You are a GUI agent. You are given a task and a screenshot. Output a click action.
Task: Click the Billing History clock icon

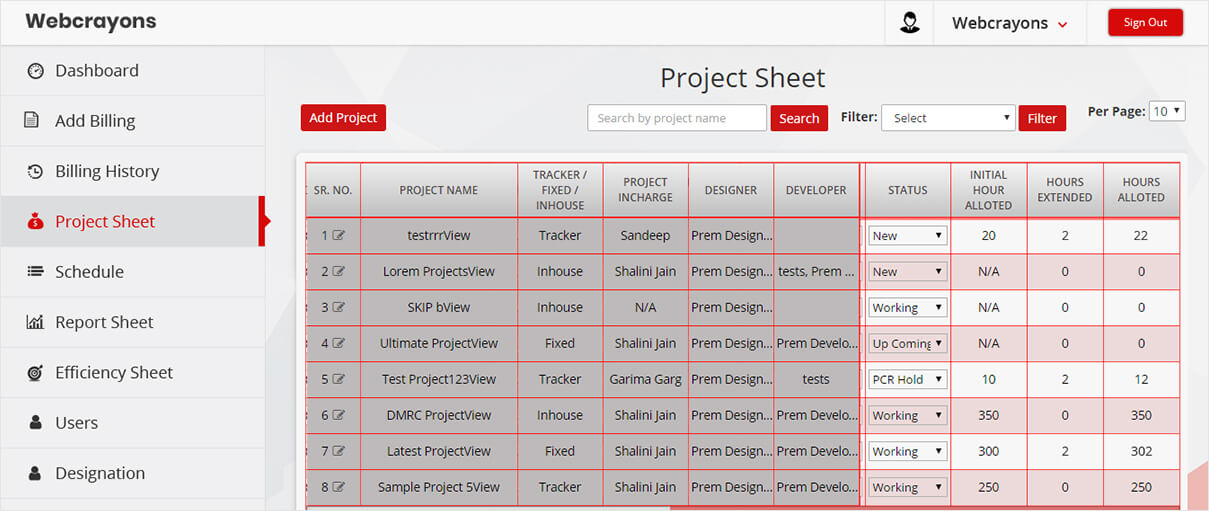[x=35, y=172]
